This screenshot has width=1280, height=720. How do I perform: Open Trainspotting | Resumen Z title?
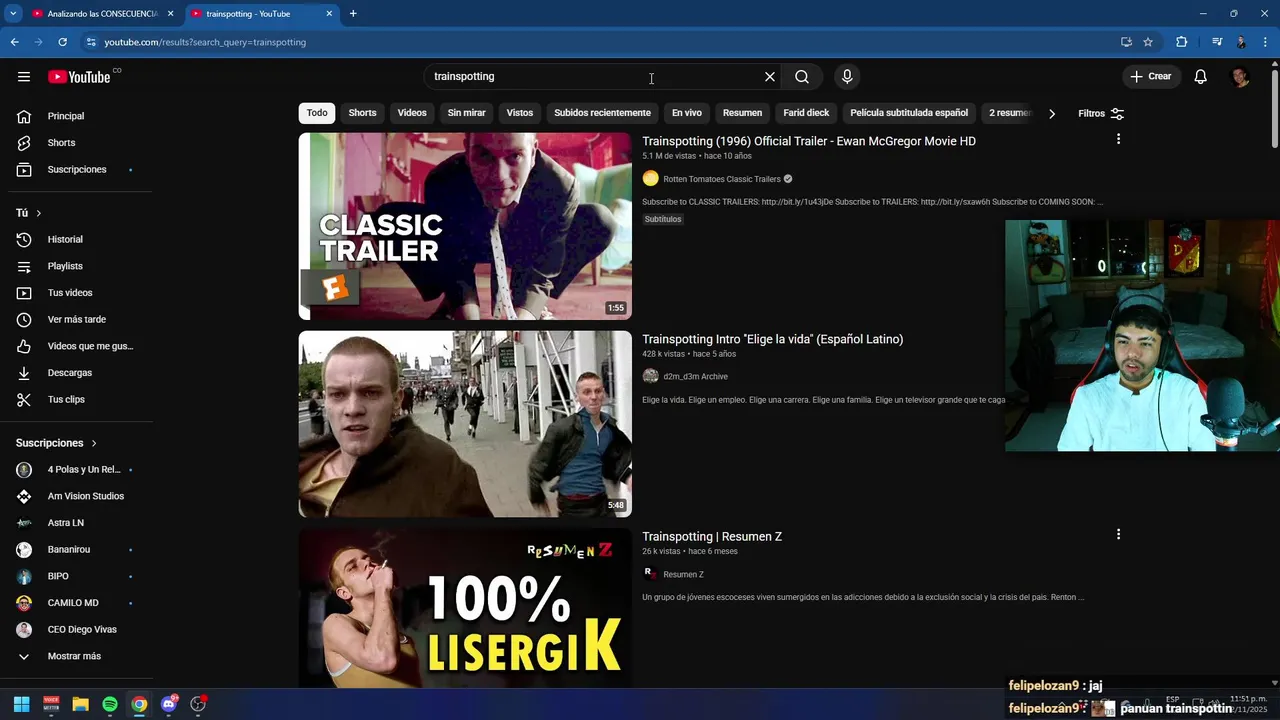[712, 537]
